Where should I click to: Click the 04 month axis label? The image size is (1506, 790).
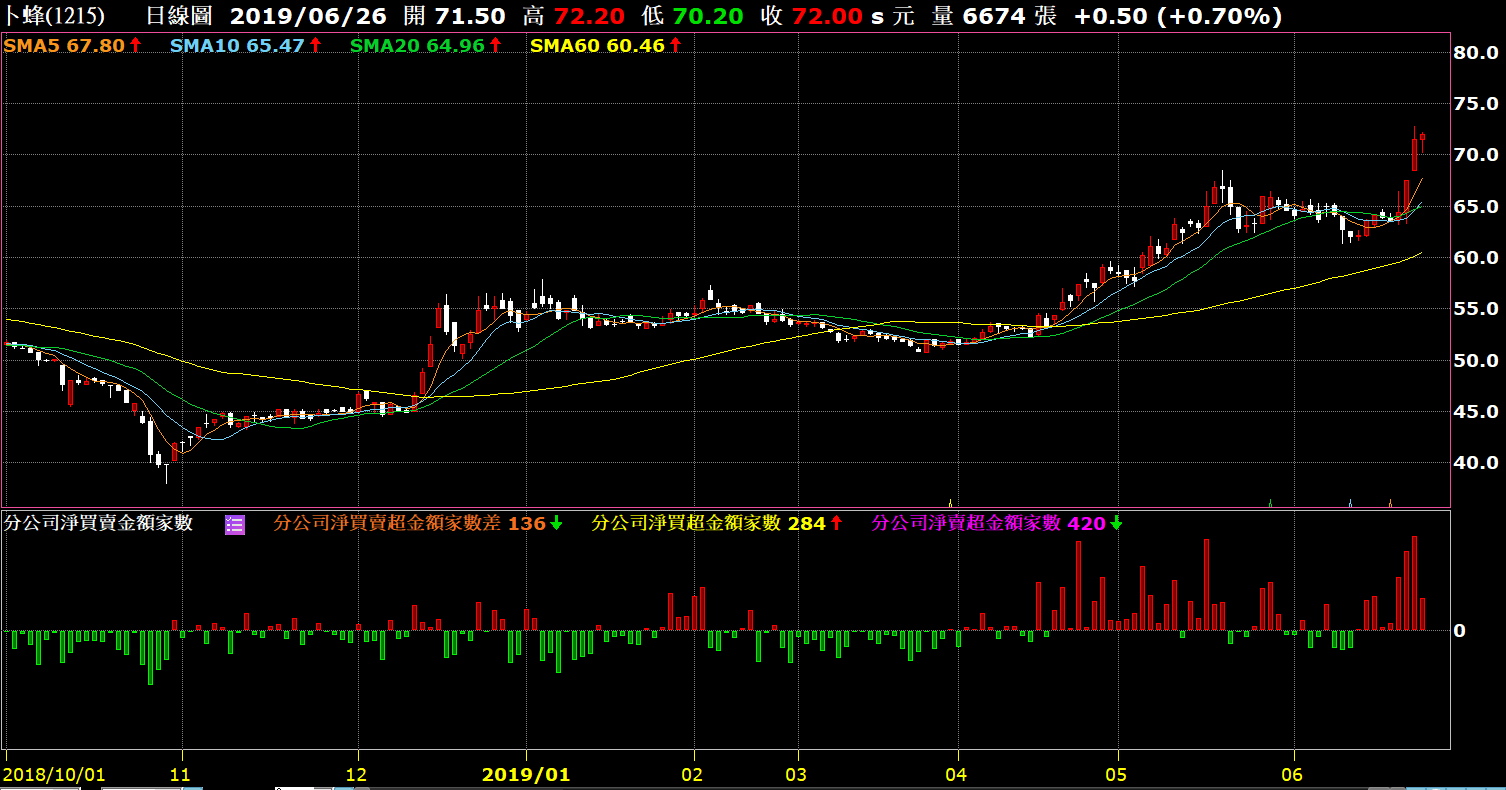coord(957,774)
